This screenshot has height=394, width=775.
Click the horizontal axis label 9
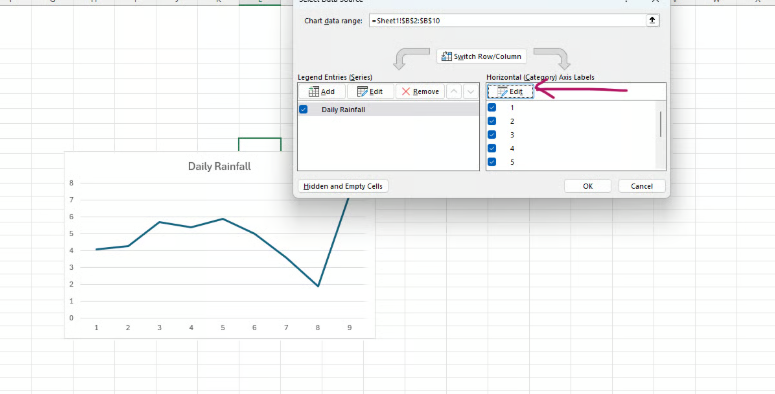[349, 327]
